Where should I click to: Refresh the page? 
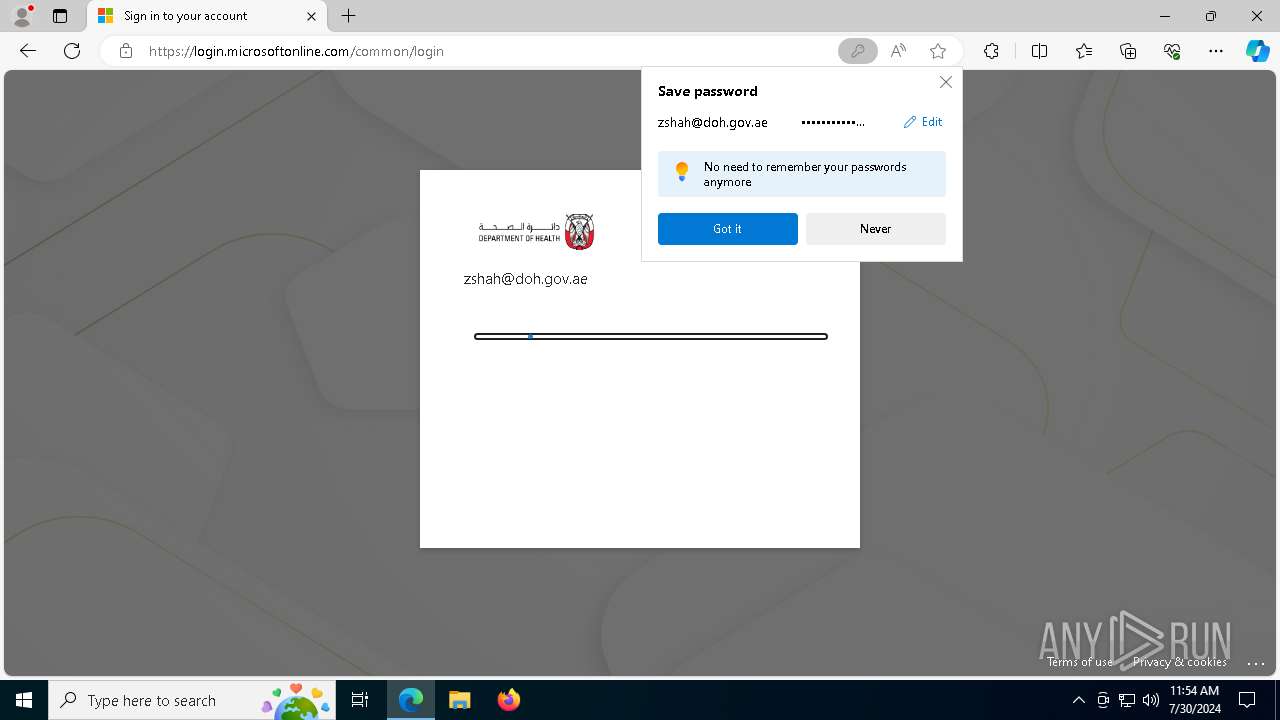click(x=72, y=51)
